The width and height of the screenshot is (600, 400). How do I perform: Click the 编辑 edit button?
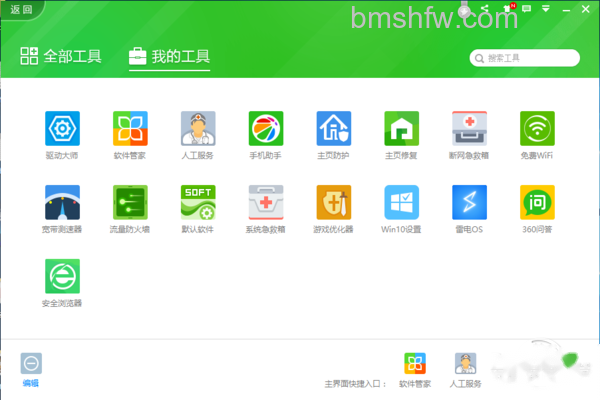tap(31, 370)
